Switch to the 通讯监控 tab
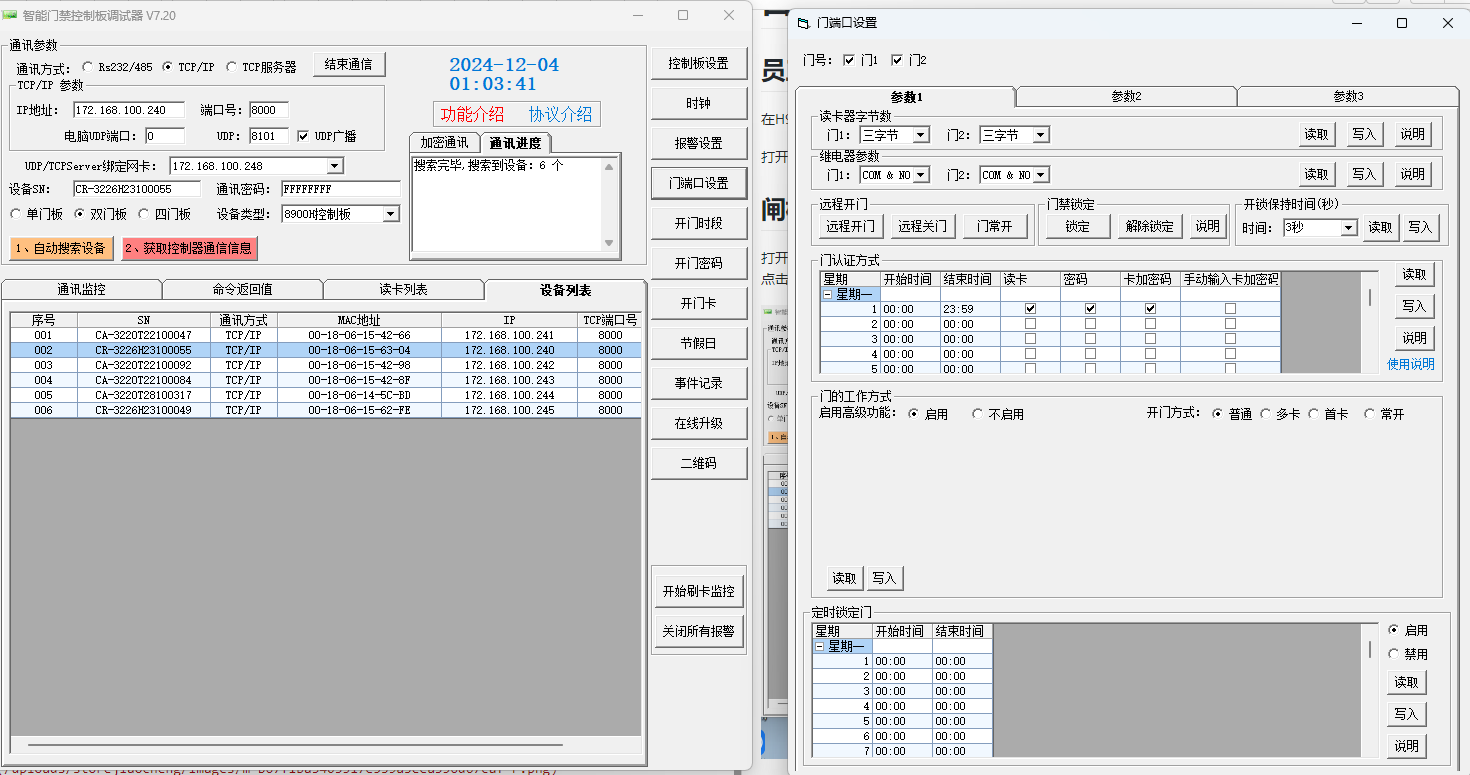 coord(81,290)
